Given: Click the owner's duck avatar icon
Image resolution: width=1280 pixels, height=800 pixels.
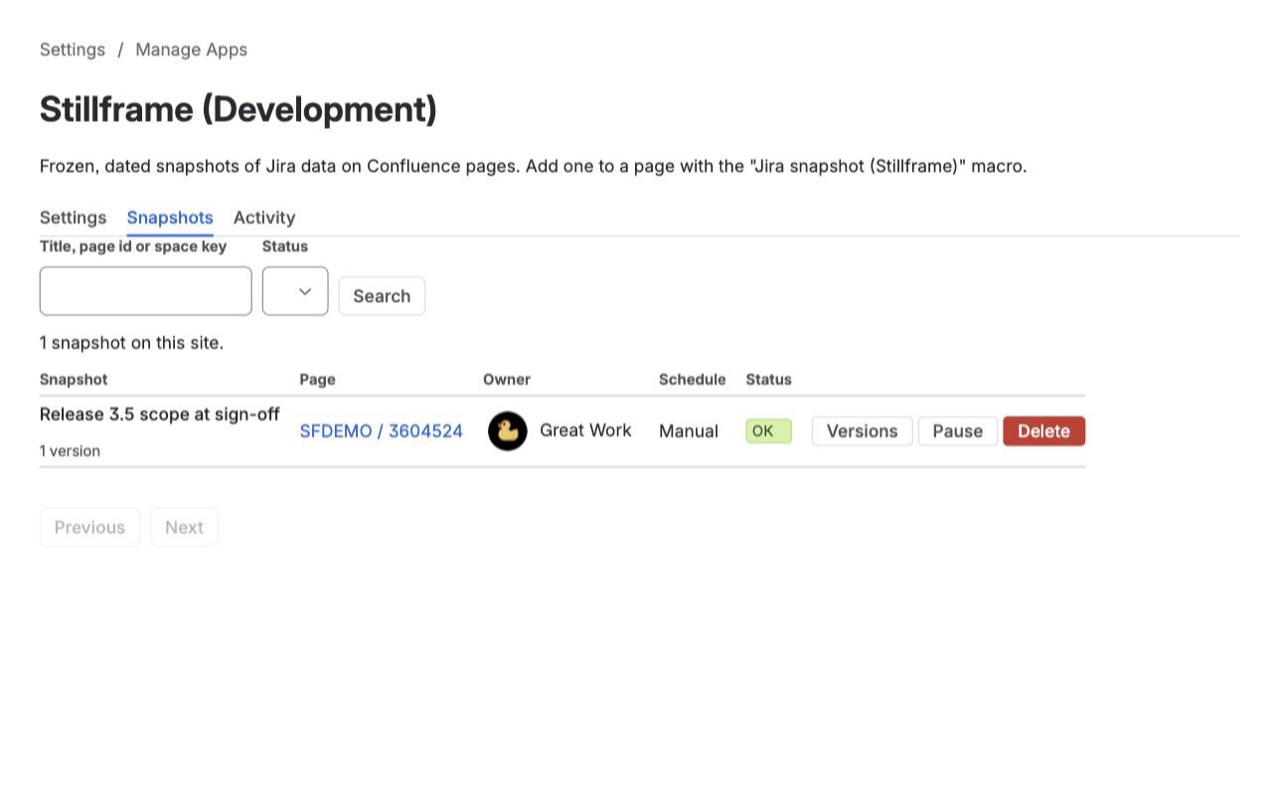Looking at the screenshot, I should click(507, 431).
